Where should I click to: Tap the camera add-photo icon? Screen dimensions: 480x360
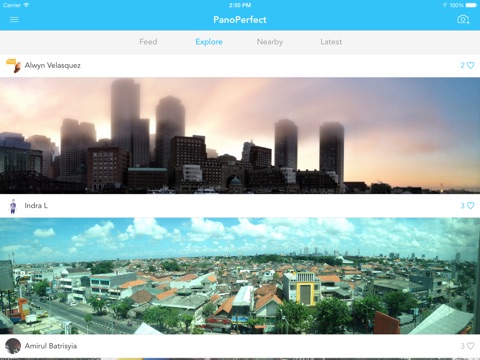pos(463,19)
